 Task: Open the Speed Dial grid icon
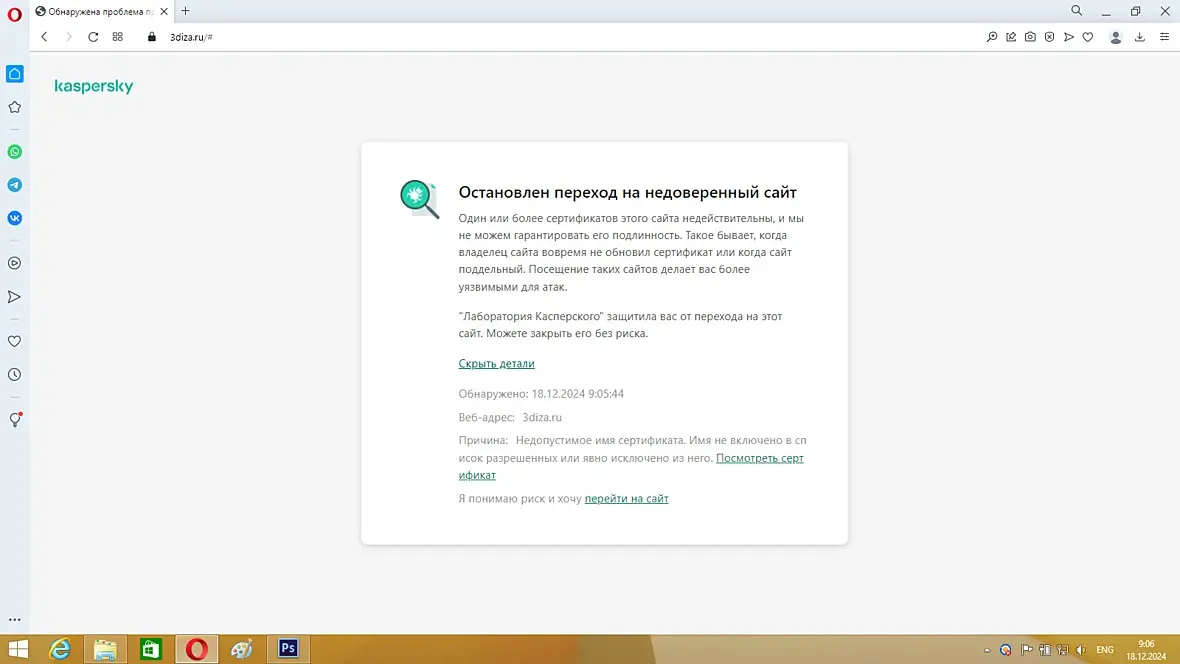coord(117,37)
